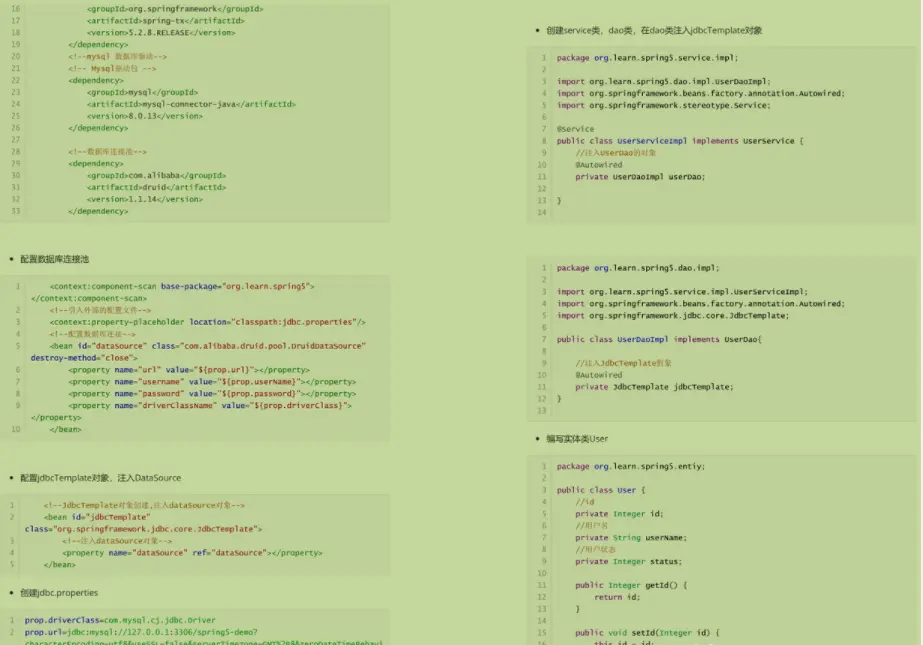Click "package org.learn.spring5.dao.impl;"
This screenshot has width=923, height=645.
tap(638, 268)
